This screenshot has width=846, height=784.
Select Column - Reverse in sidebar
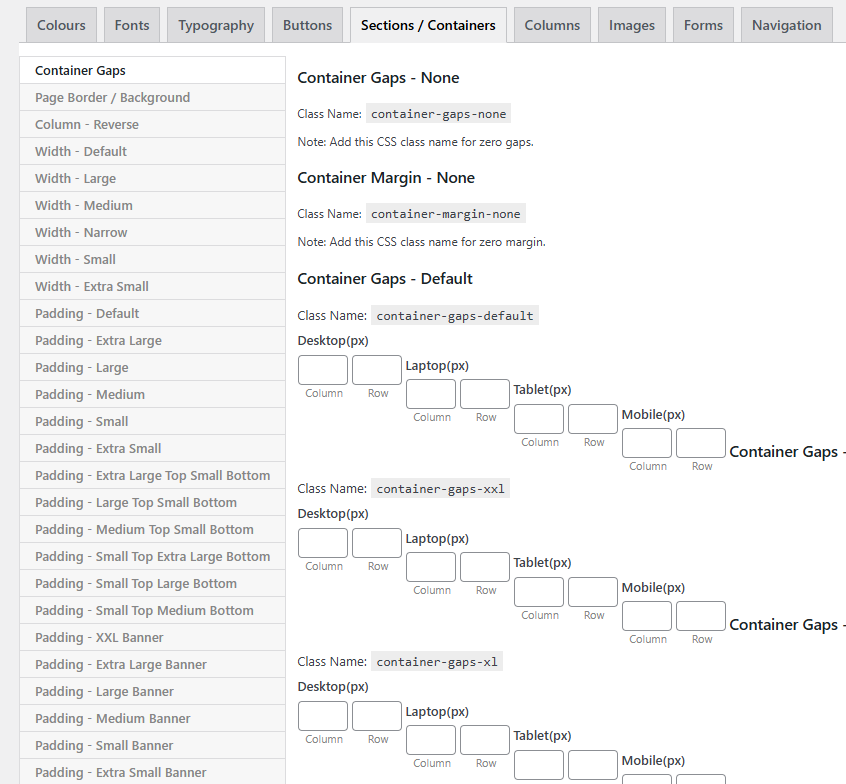[x=87, y=124]
